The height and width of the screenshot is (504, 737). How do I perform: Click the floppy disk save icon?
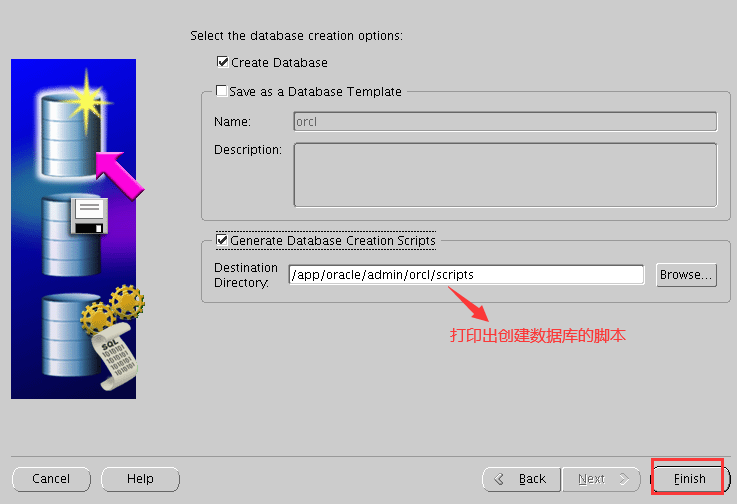tap(89, 216)
